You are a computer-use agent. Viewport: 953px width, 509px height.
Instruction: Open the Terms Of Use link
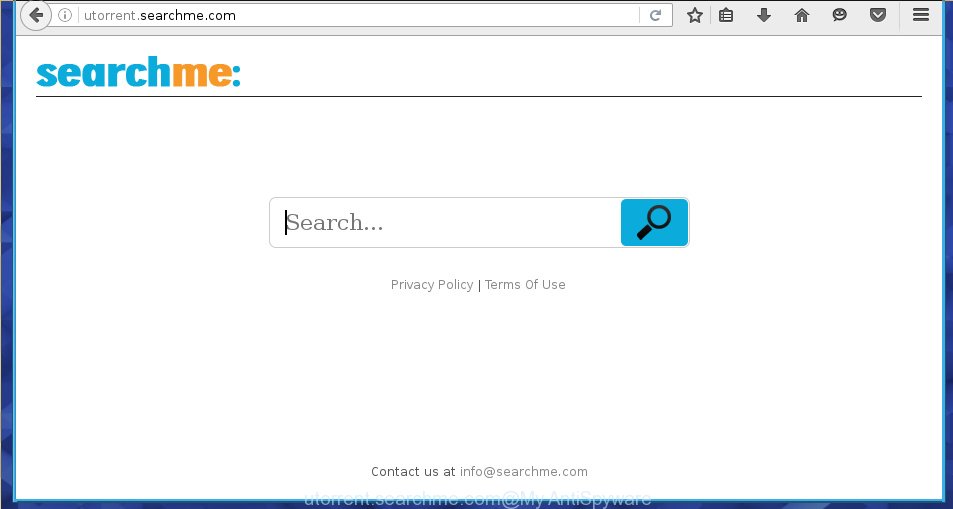coord(525,285)
